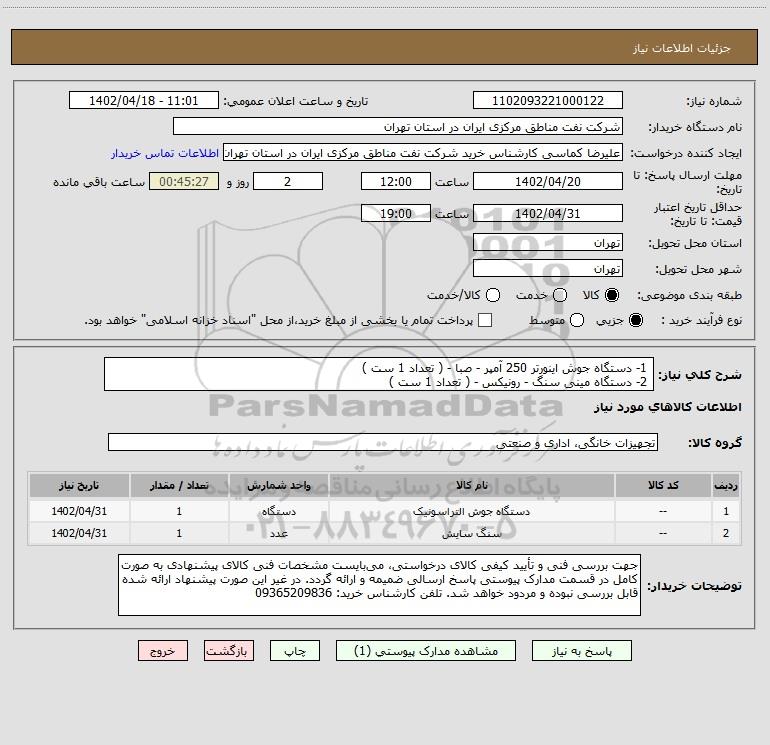The image size is (770, 745).
Task: Click the deadline time field 12:00
Action: point(396,182)
